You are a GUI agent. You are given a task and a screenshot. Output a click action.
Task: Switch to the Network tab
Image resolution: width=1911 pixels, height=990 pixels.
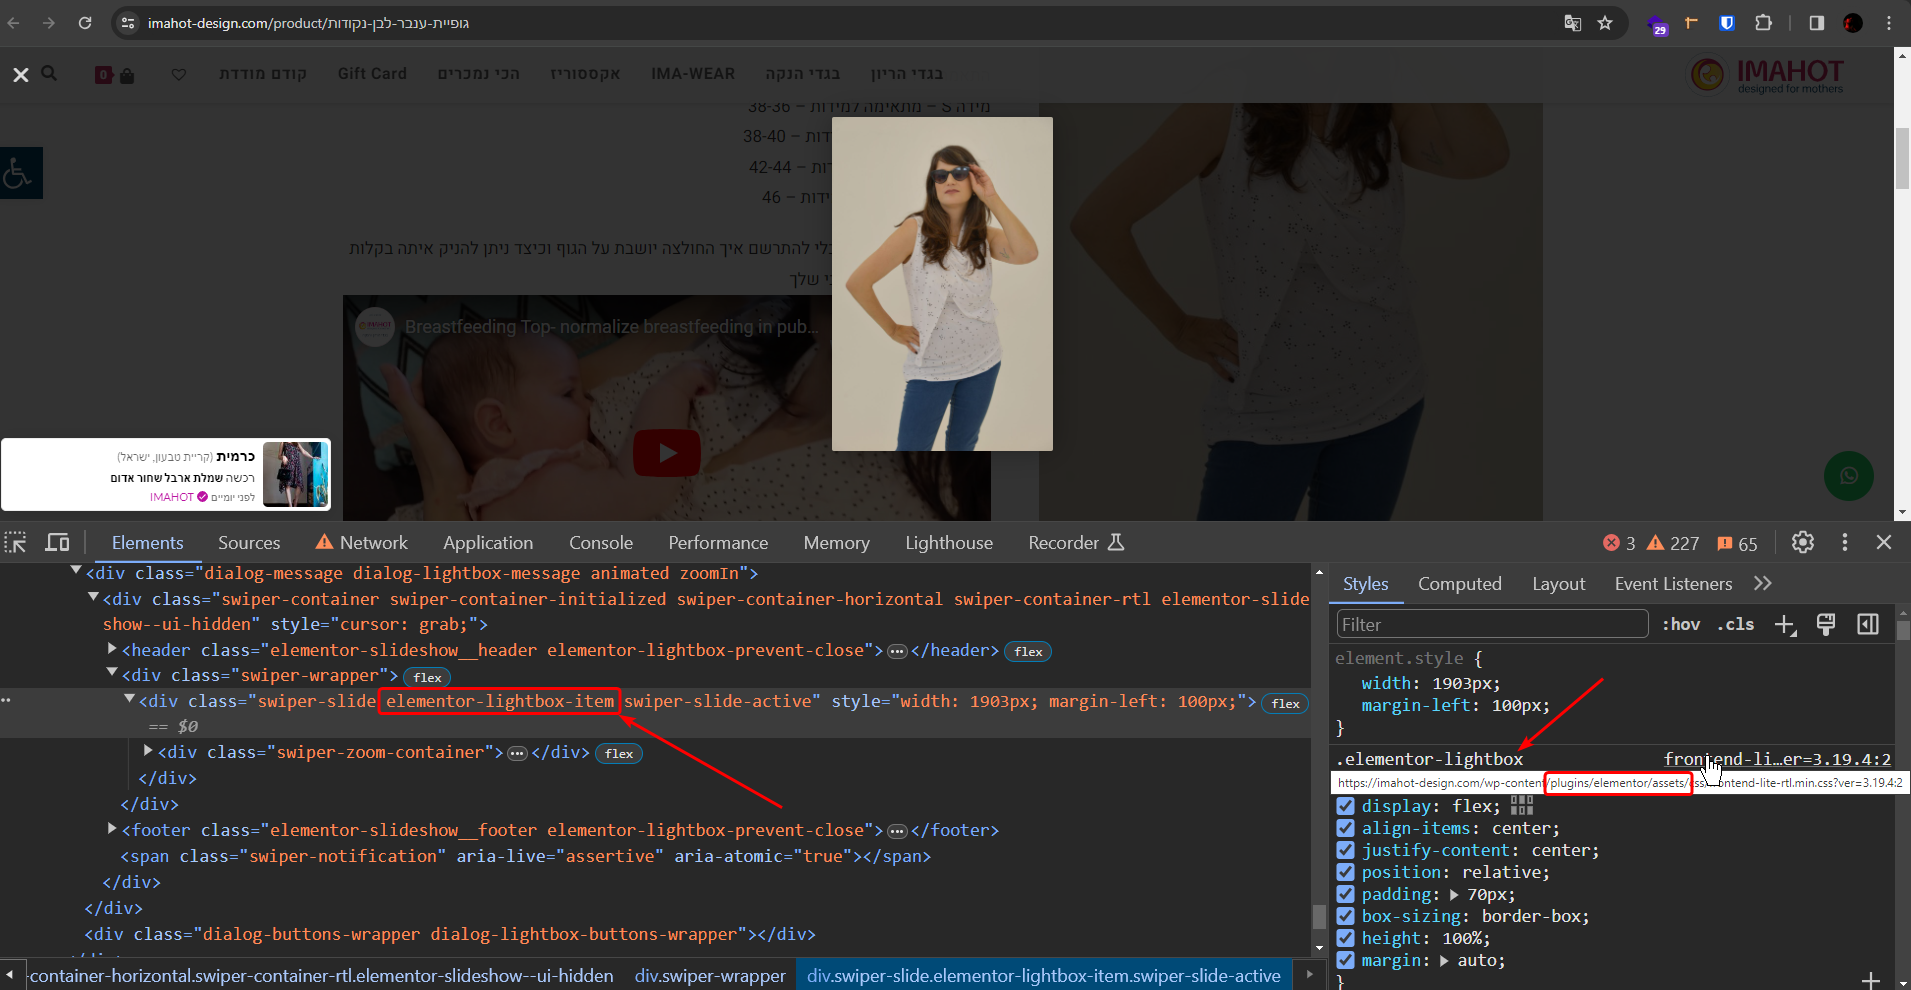click(x=362, y=543)
